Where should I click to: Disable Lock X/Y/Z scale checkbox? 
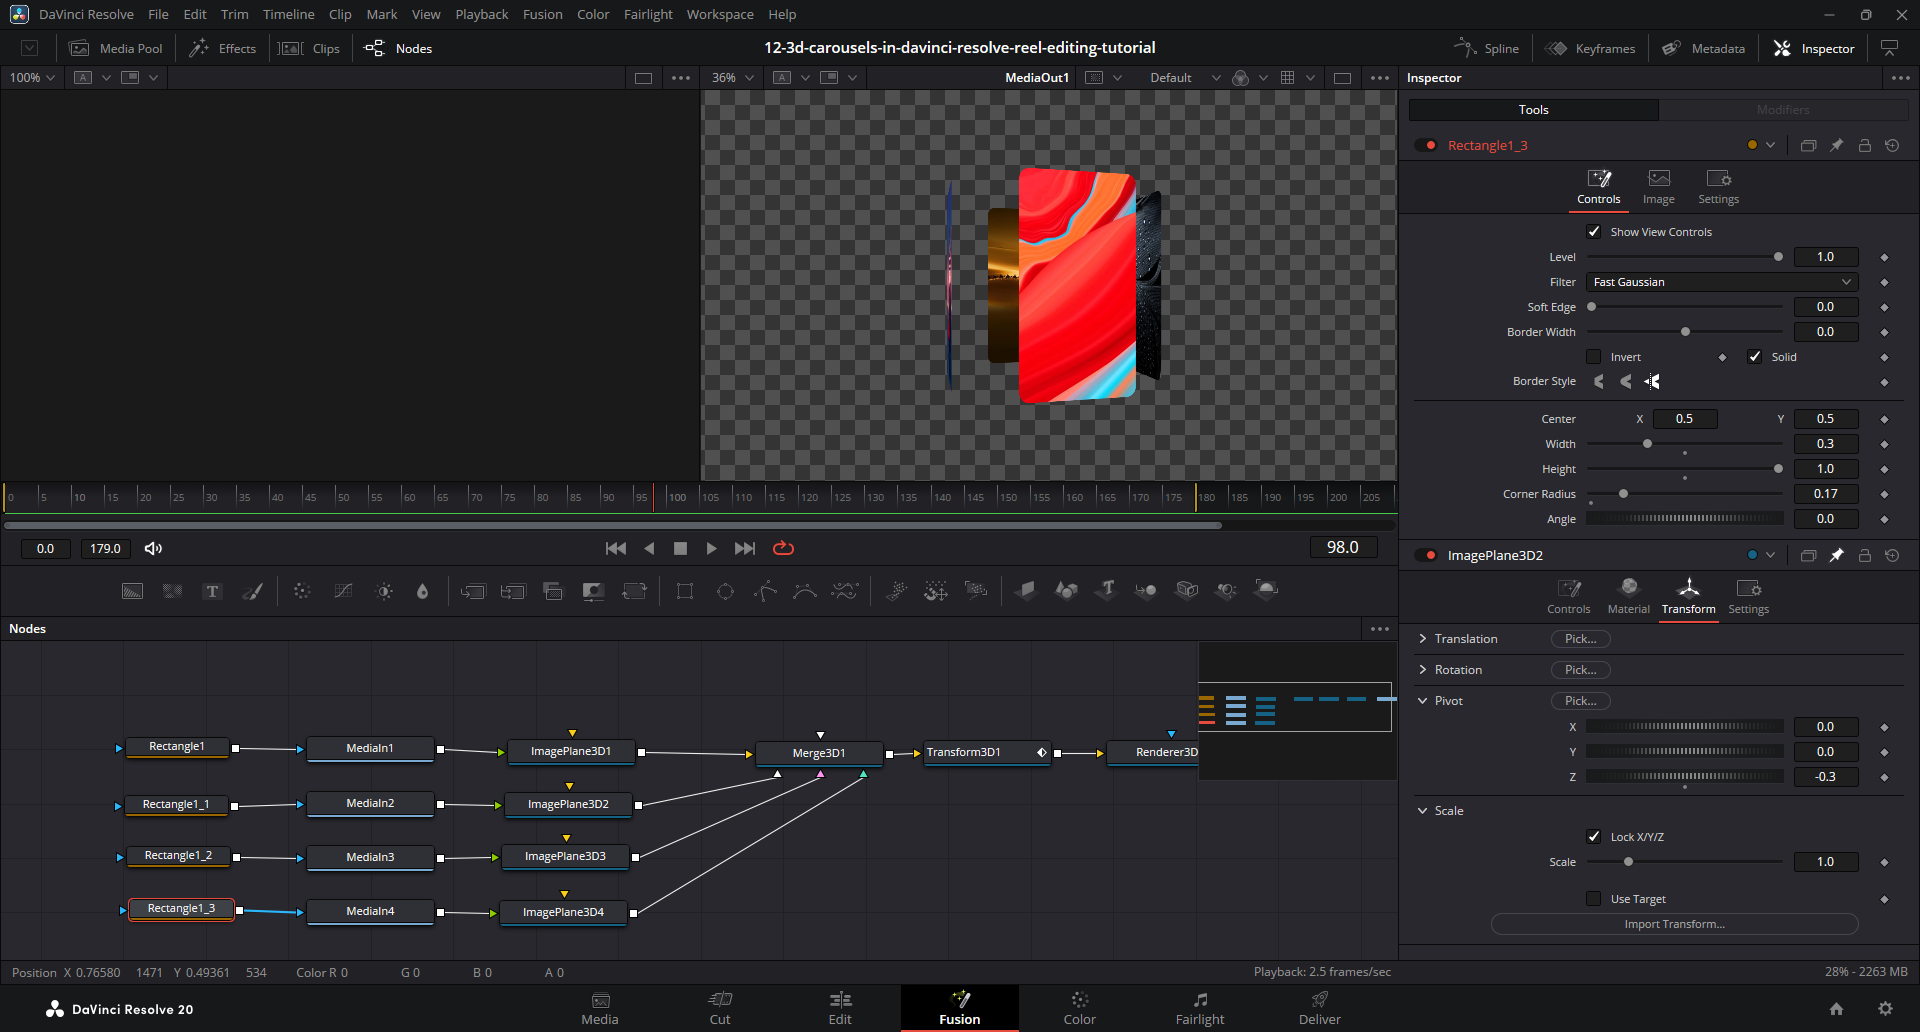click(1594, 837)
